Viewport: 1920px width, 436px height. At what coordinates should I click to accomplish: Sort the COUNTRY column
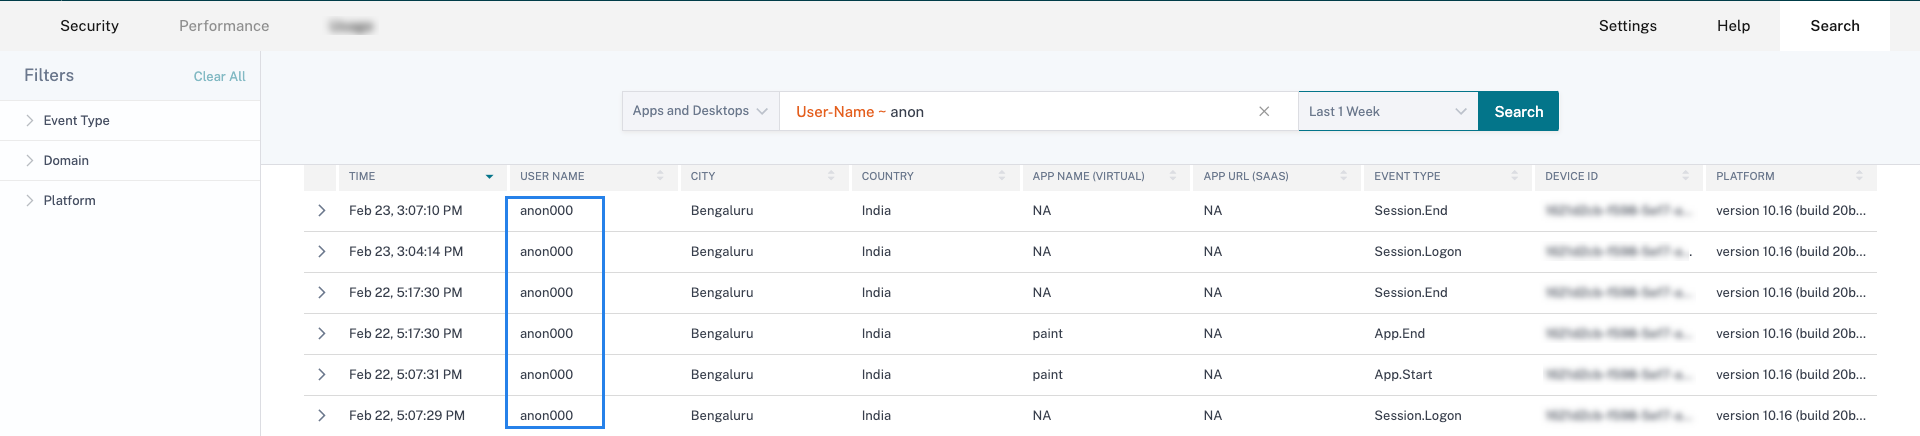(x=1002, y=176)
